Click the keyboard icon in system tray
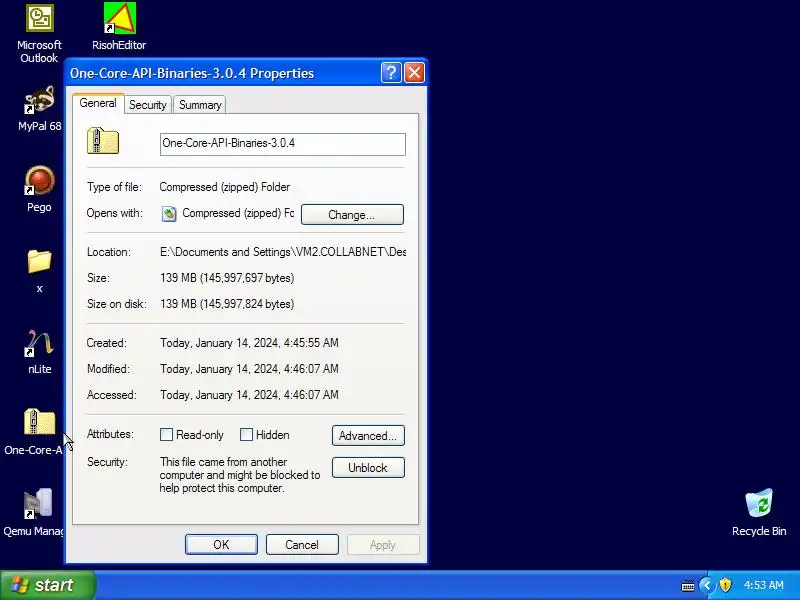This screenshot has height=600, width=800. point(688,586)
